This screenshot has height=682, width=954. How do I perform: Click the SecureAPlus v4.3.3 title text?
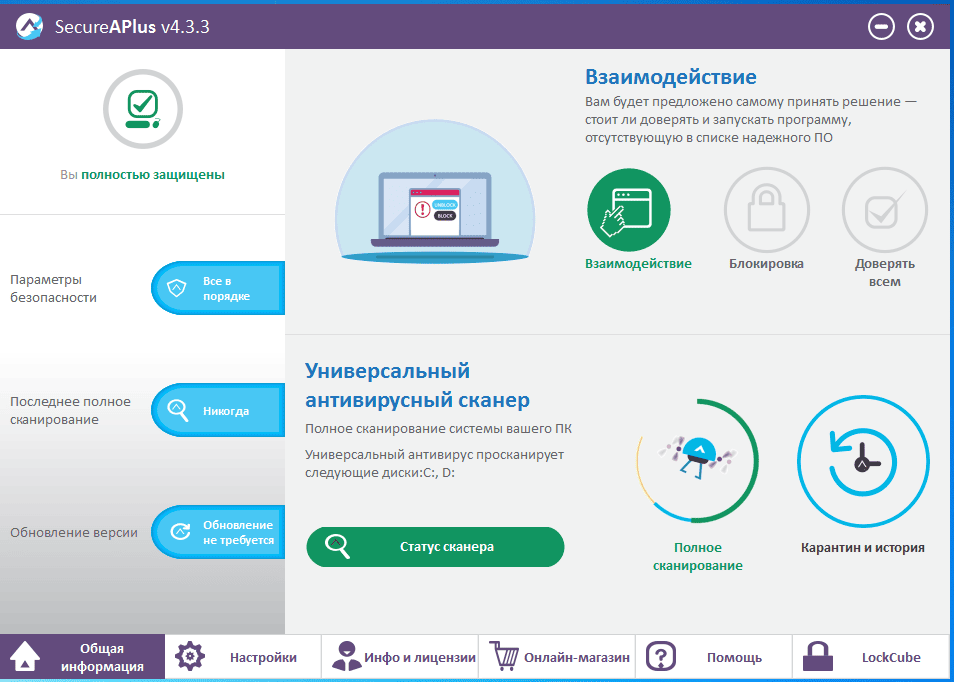(x=132, y=27)
